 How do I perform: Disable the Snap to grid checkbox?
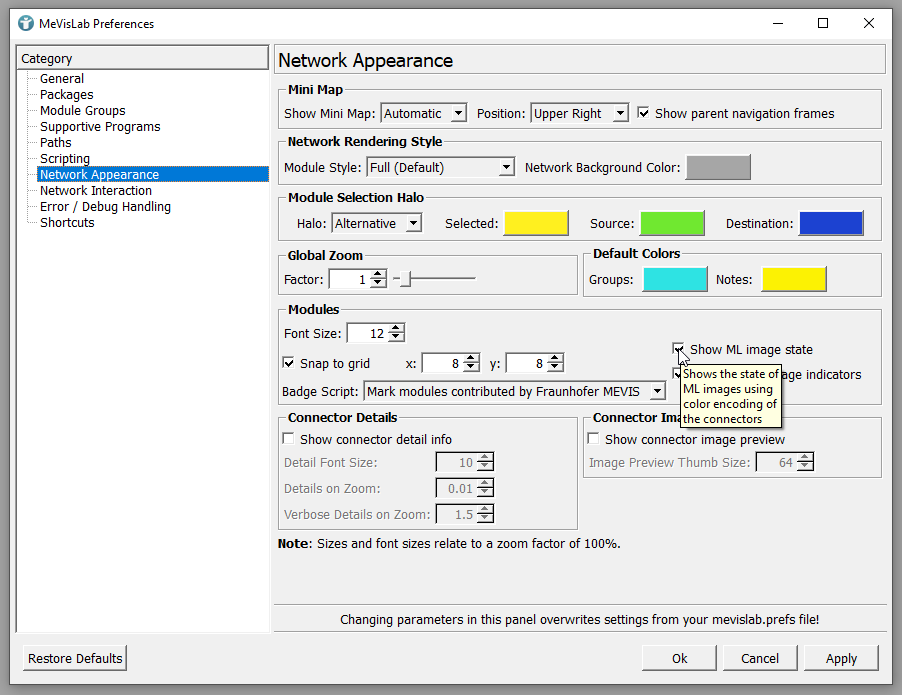289,364
